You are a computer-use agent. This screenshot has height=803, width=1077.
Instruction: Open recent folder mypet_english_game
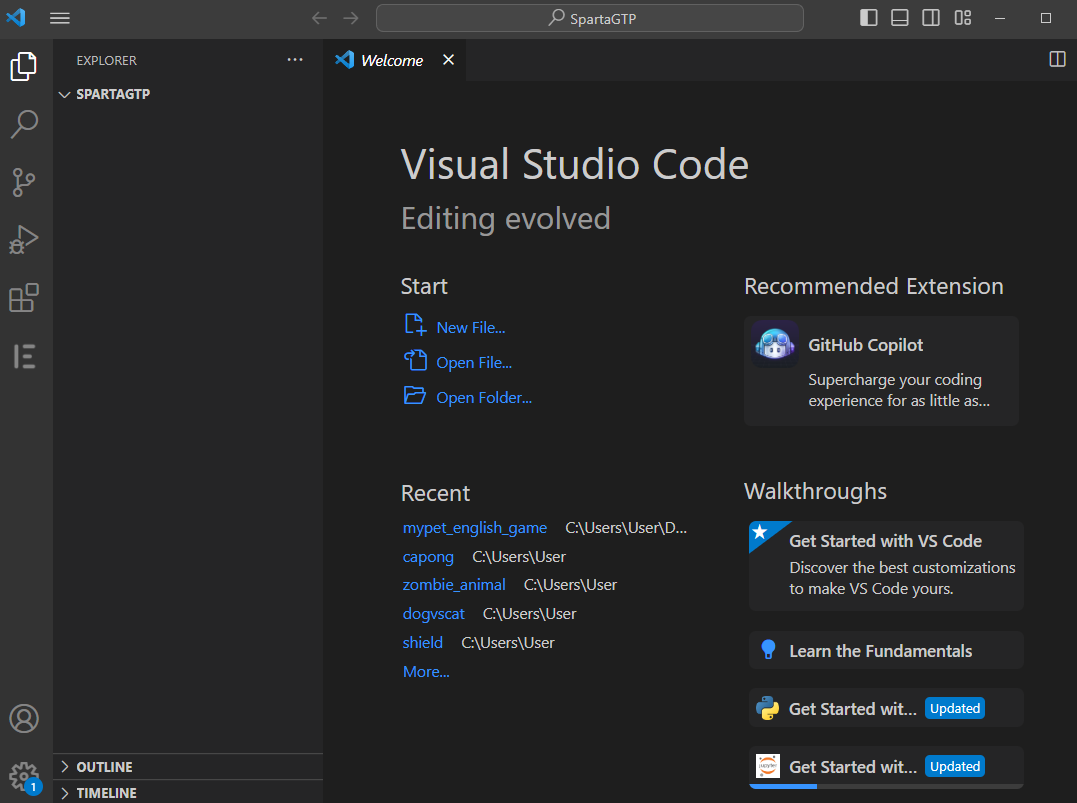(x=475, y=528)
